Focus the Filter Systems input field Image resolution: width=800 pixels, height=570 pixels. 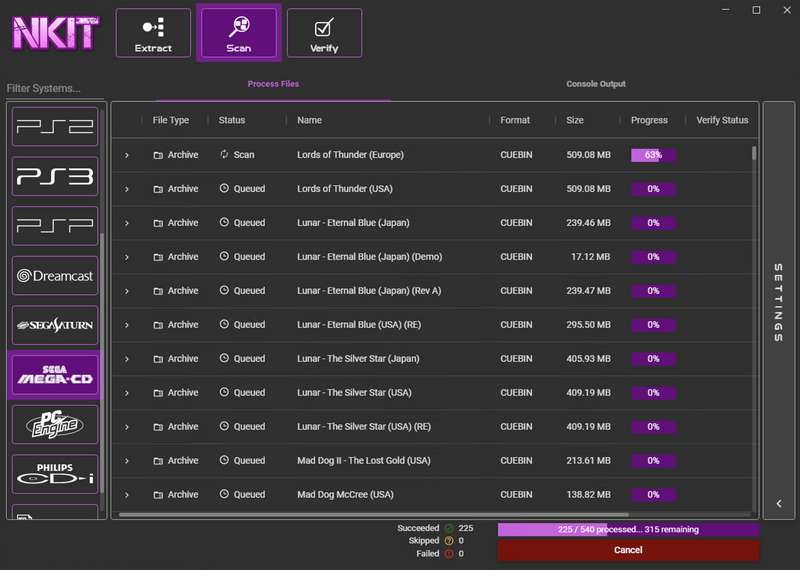click(55, 88)
